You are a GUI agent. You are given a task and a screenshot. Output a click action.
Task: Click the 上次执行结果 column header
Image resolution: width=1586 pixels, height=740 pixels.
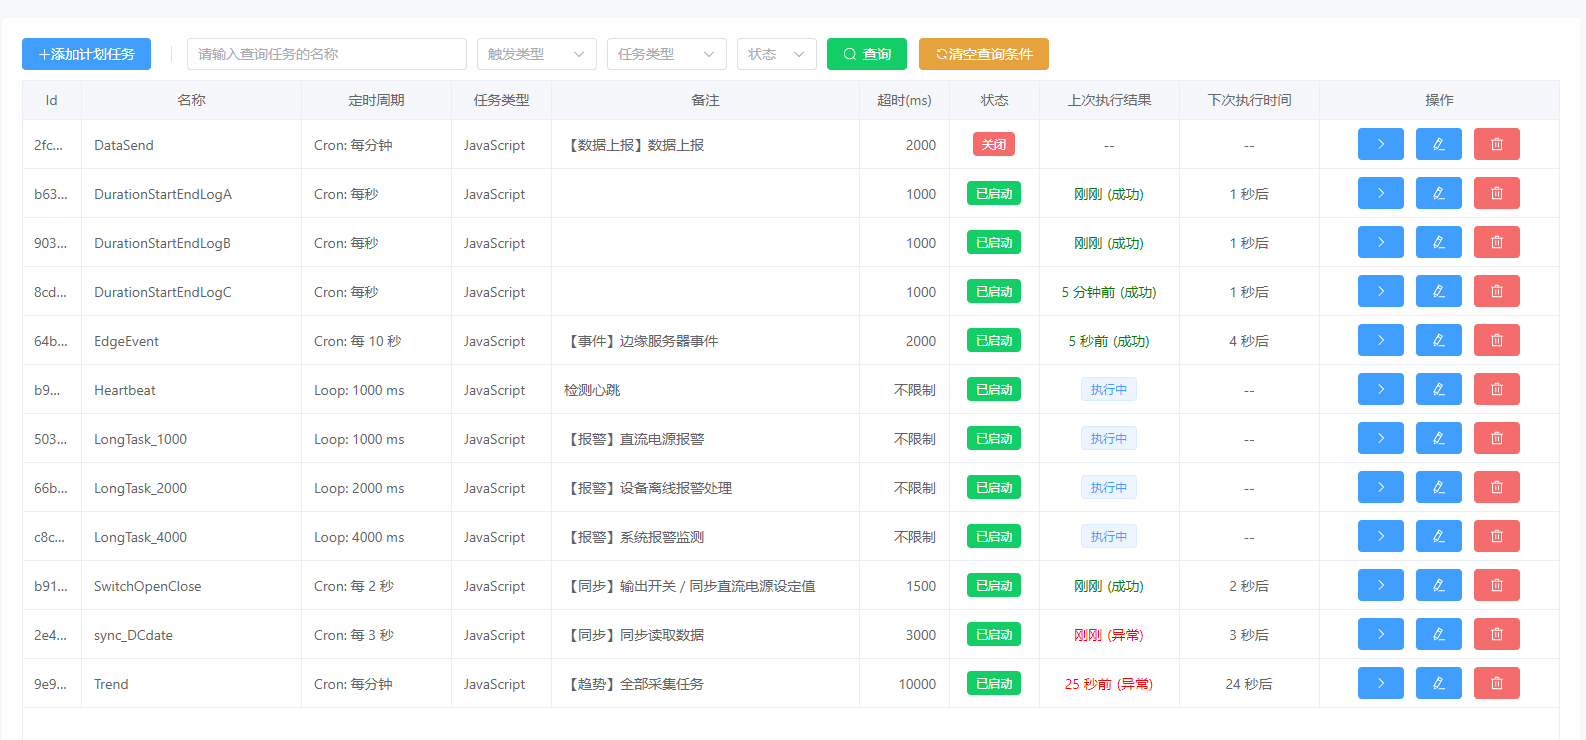tap(1109, 100)
